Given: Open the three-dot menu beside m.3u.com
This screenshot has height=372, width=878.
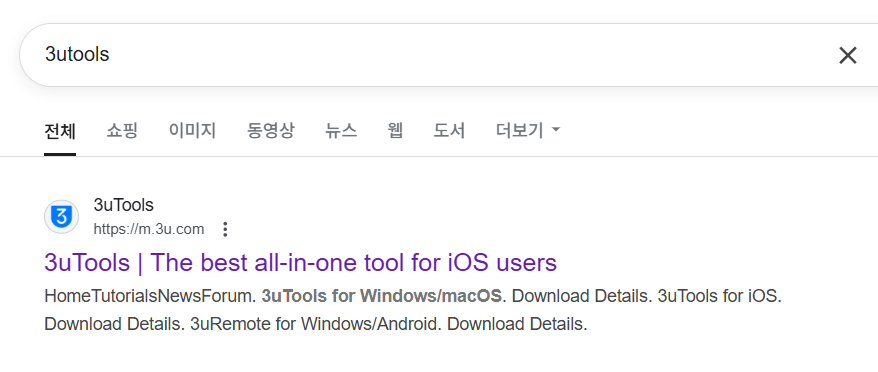Looking at the screenshot, I should click(x=225, y=229).
